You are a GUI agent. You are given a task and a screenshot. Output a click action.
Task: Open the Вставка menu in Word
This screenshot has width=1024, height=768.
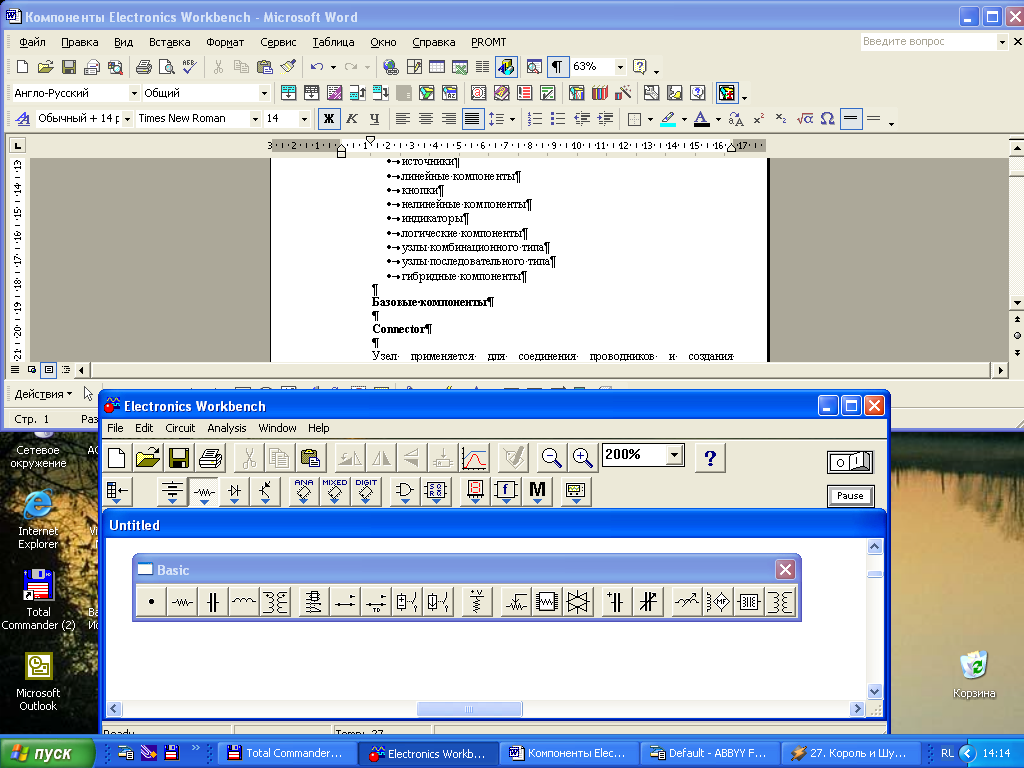(x=169, y=42)
